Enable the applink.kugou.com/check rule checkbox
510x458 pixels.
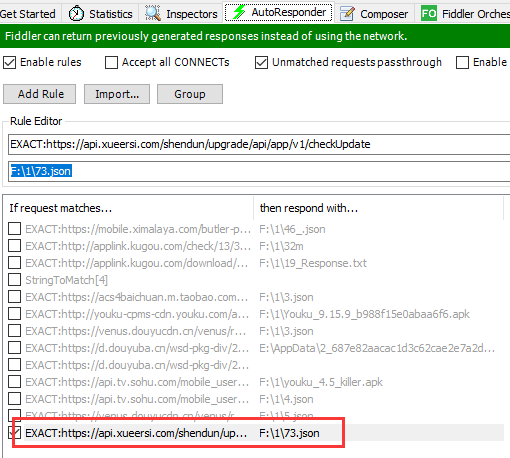[14, 246]
